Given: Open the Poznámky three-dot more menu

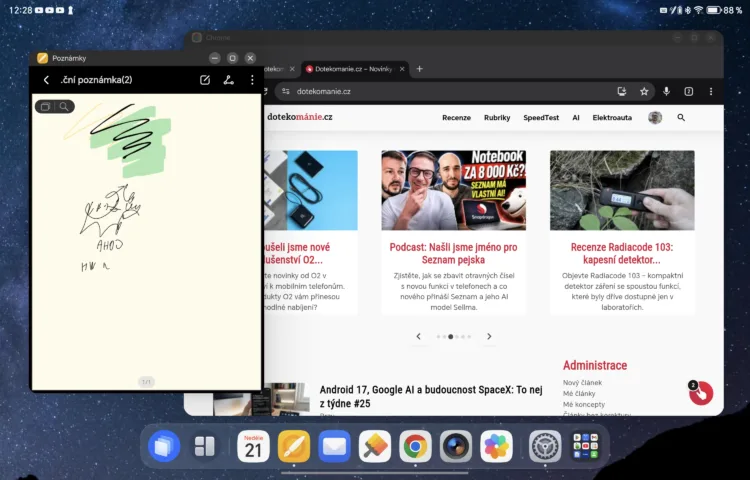Looking at the screenshot, I should (252, 80).
